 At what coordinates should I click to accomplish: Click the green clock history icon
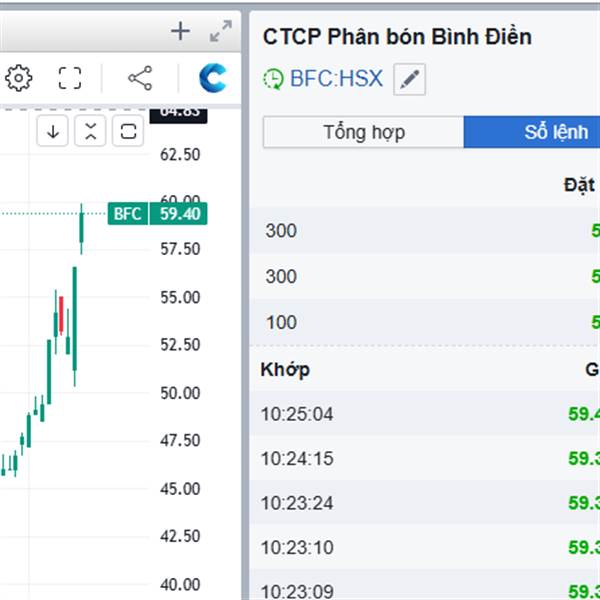click(273, 79)
